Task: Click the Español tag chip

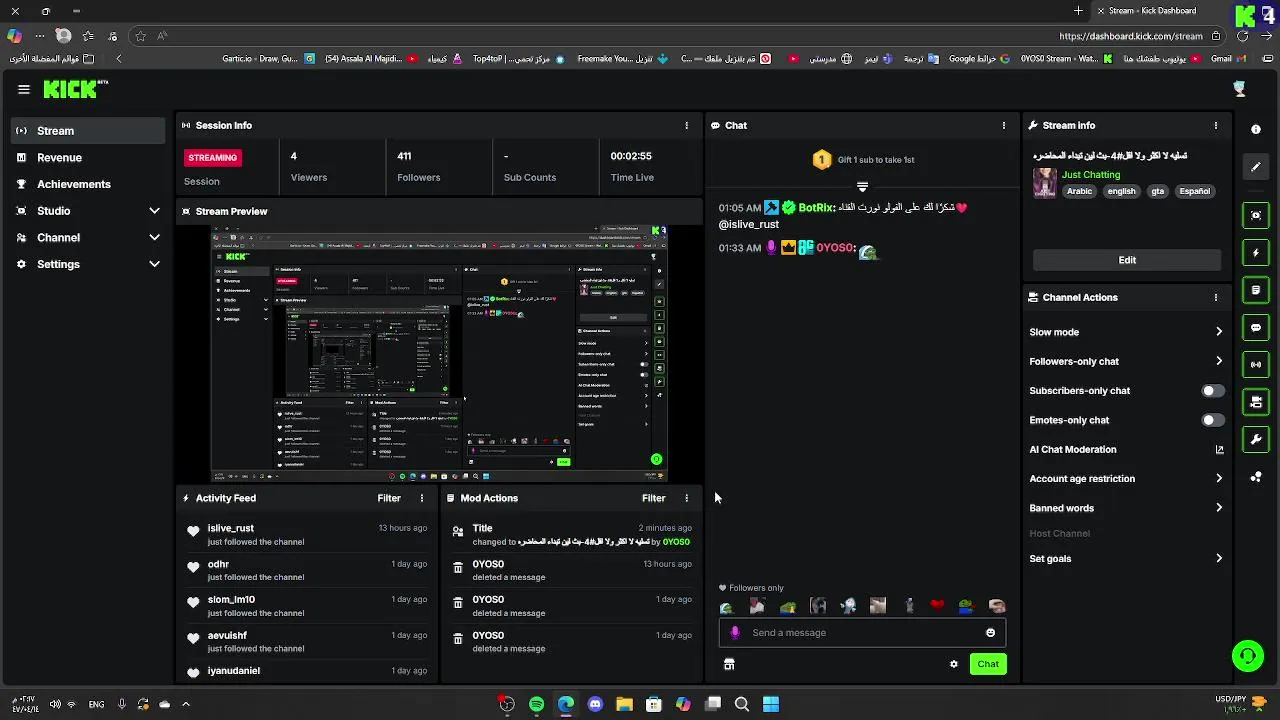Action: click(x=1194, y=191)
